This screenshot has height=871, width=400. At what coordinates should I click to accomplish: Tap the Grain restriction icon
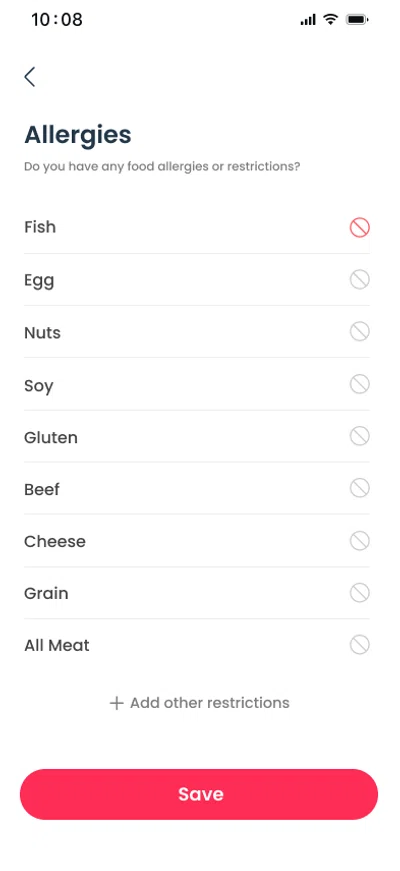[x=359, y=593]
